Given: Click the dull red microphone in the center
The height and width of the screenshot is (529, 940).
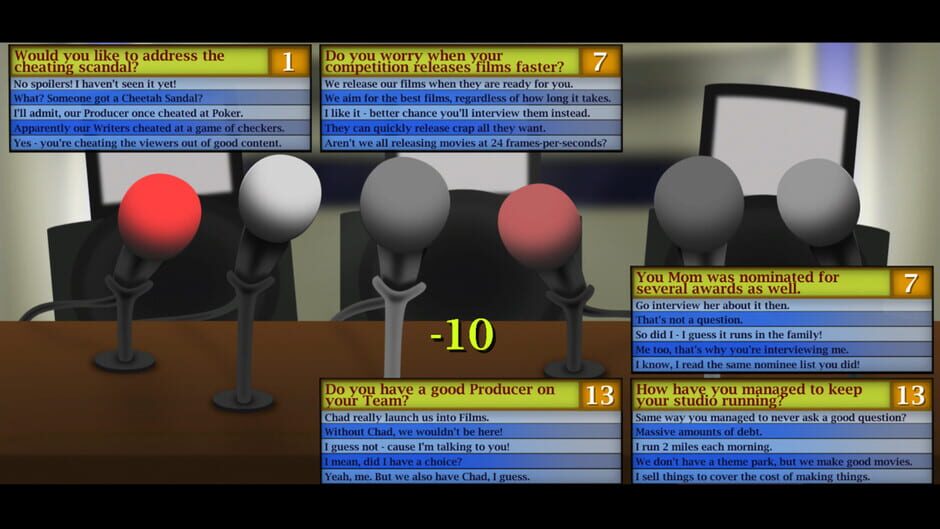Looking at the screenshot, I should click(540, 225).
